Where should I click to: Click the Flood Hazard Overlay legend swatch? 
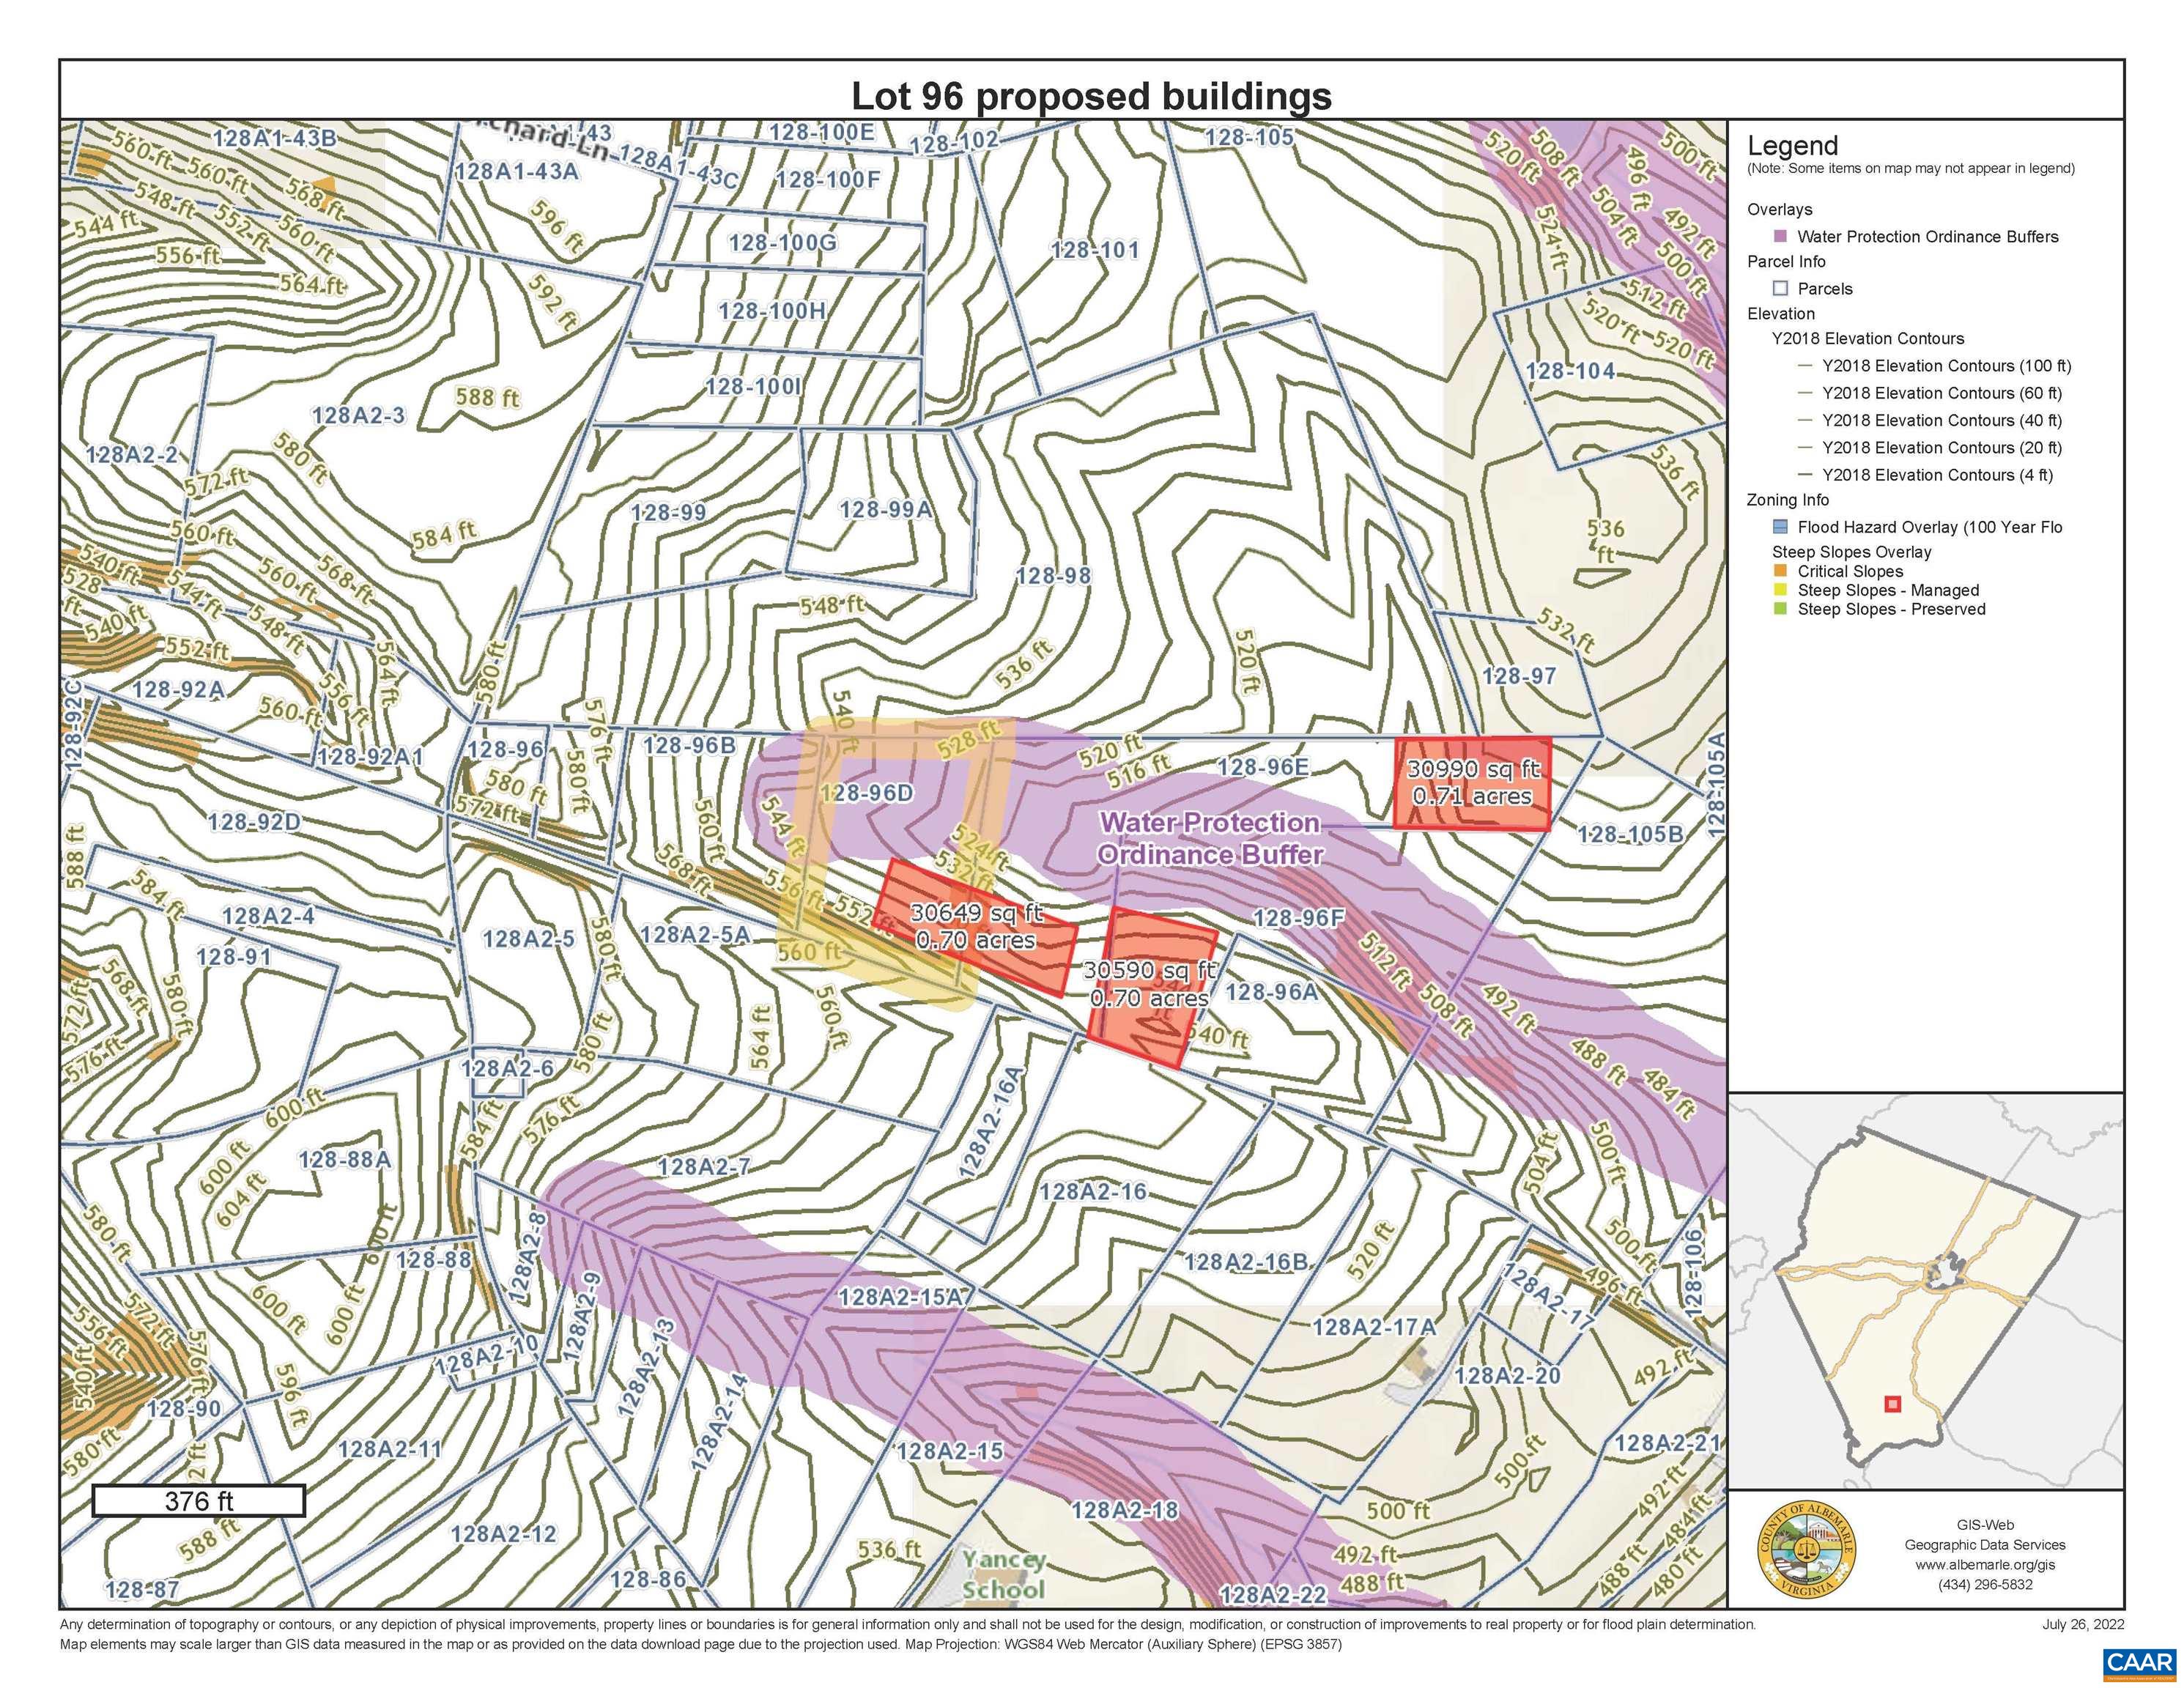(x=1780, y=527)
